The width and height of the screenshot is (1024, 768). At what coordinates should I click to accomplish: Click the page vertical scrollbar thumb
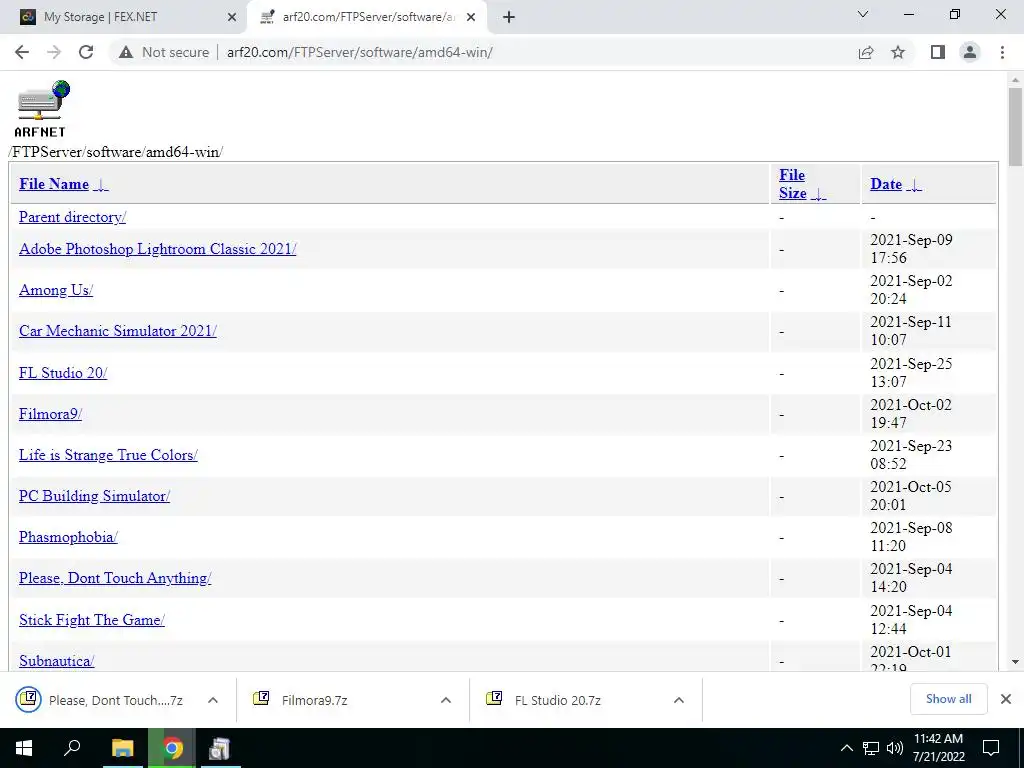coord(1015,127)
